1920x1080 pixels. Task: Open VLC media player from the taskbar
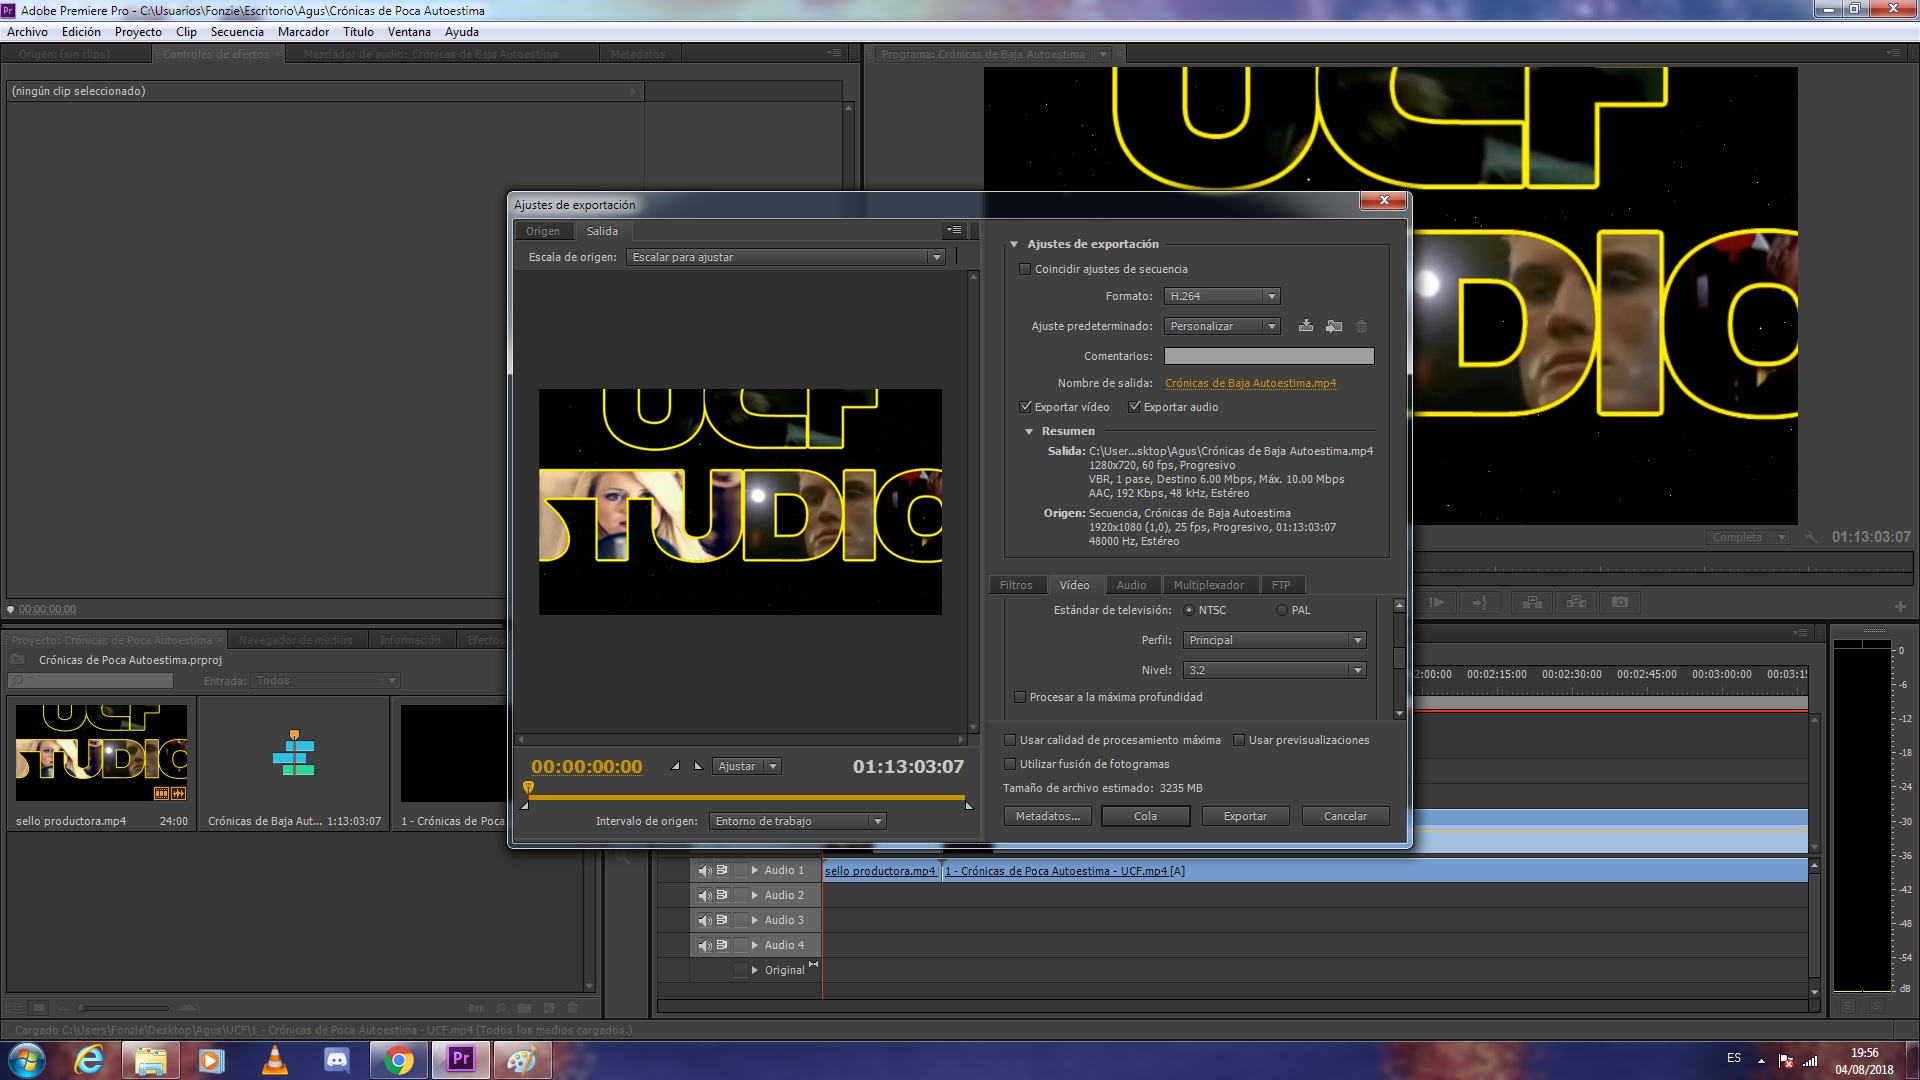[x=274, y=1060]
